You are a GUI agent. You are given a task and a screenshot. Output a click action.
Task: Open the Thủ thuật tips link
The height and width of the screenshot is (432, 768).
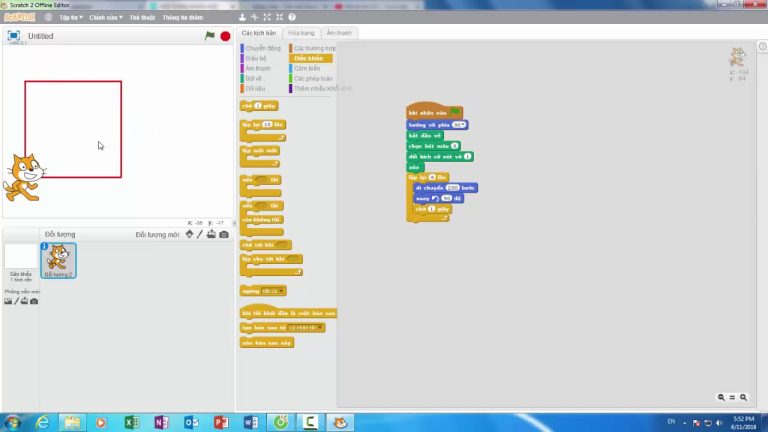(x=140, y=17)
